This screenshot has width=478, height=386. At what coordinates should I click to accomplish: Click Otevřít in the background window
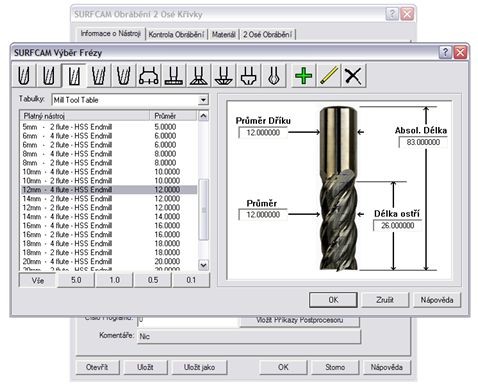coord(97,367)
